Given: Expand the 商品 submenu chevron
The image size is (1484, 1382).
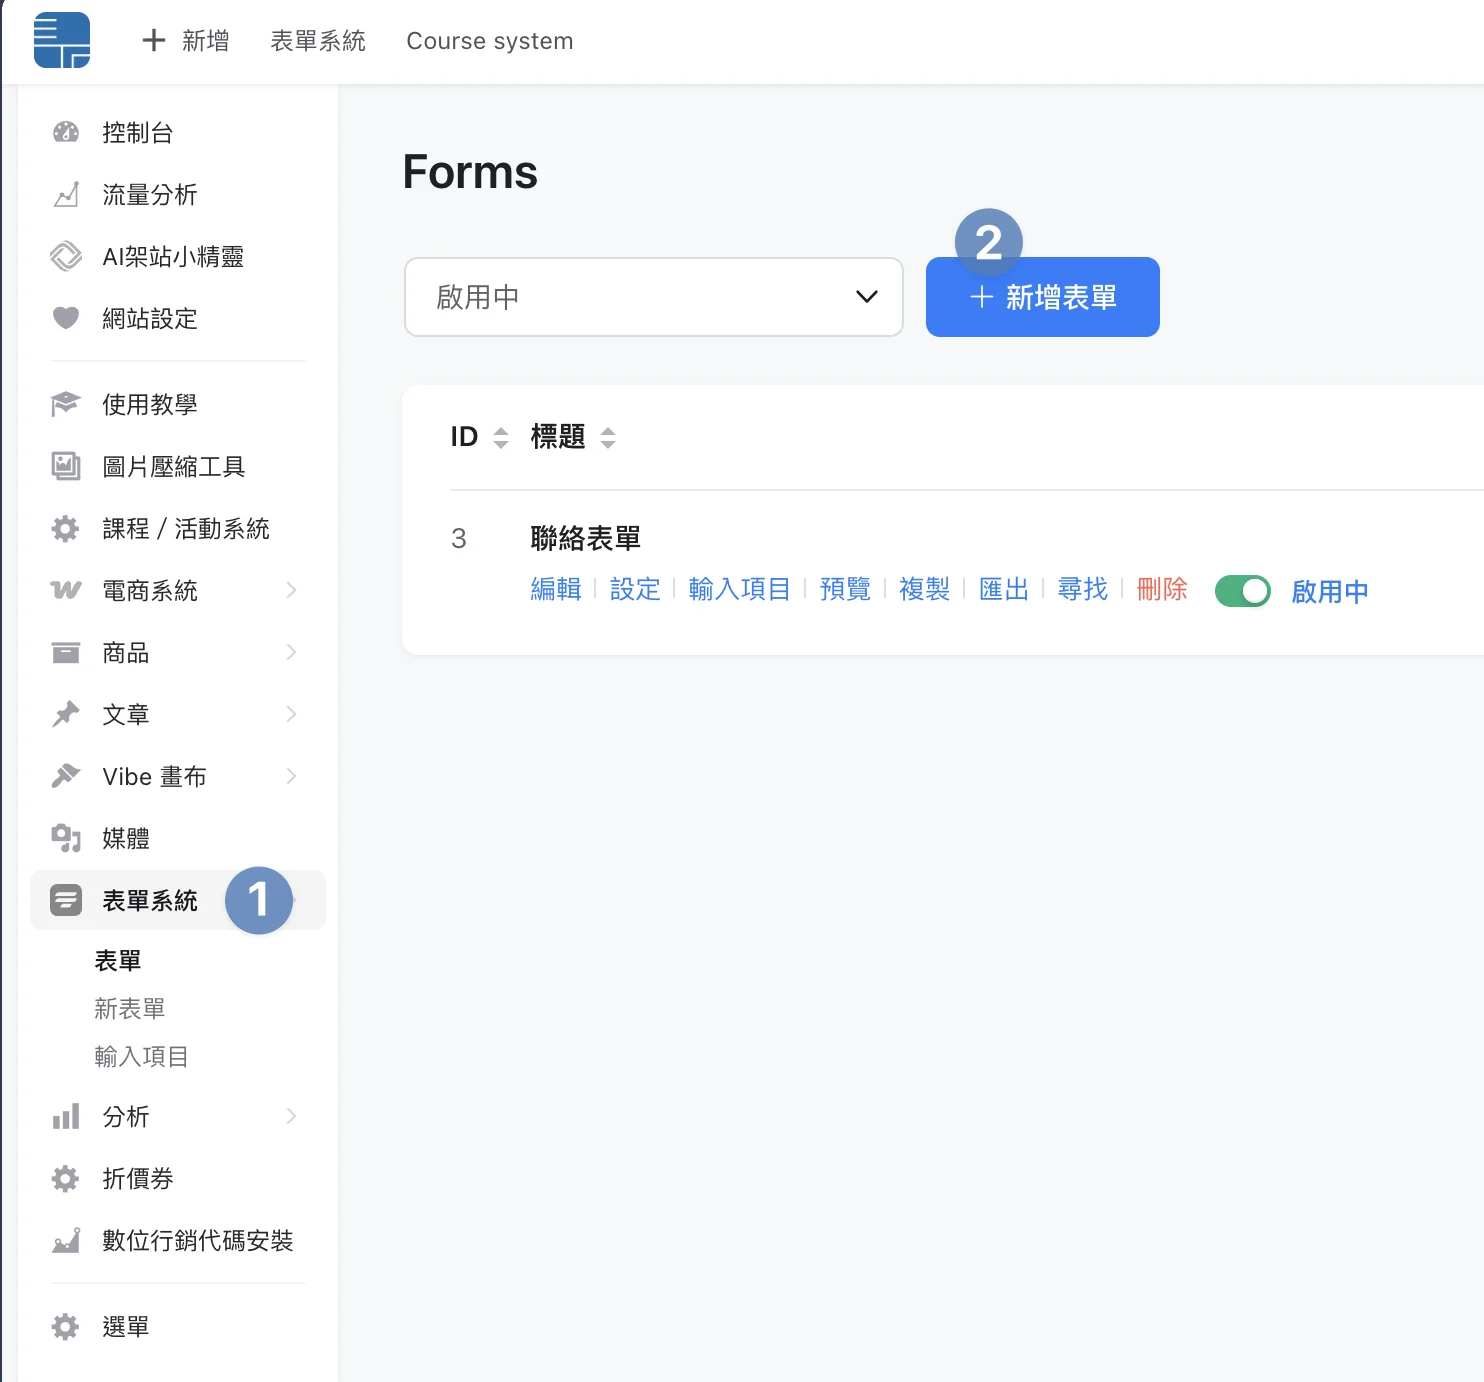Looking at the screenshot, I should [291, 652].
